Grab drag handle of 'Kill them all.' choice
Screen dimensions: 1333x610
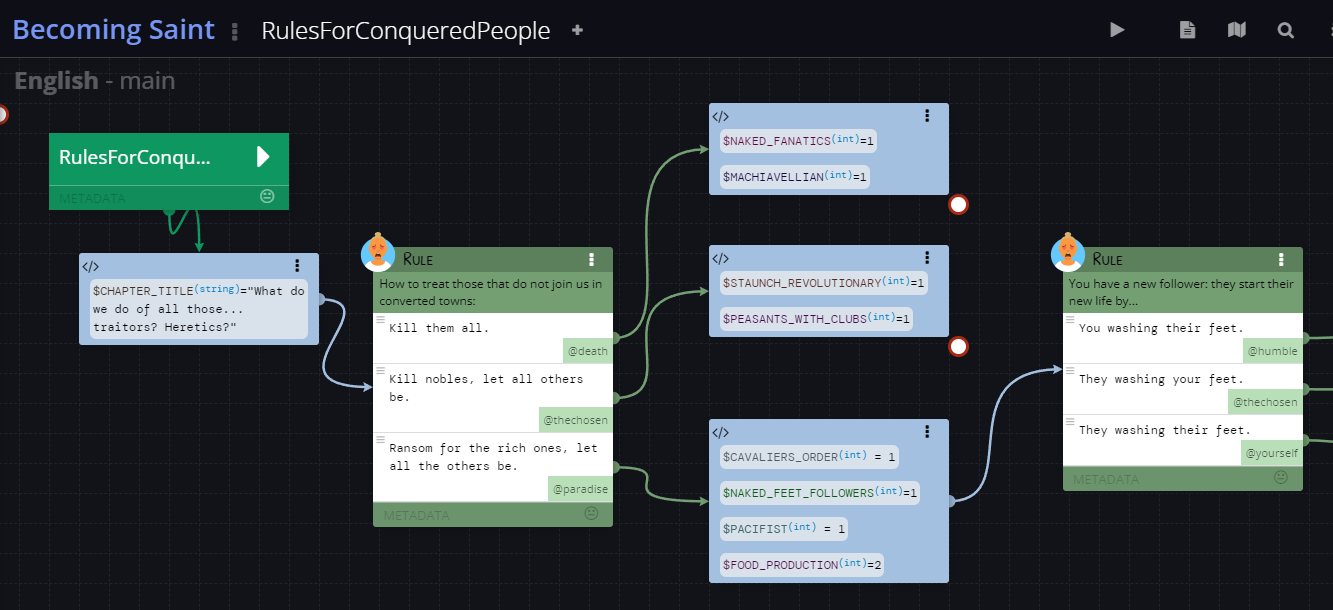click(x=380, y=320)
